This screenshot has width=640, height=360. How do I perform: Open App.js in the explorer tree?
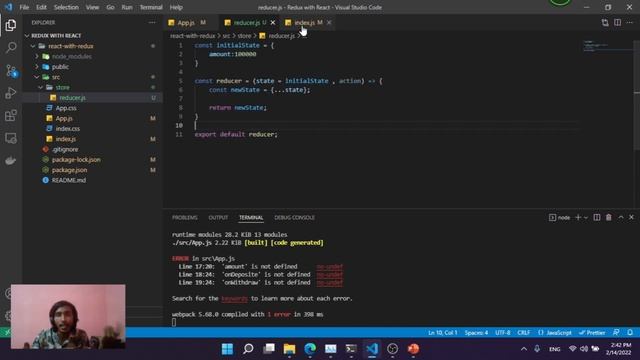[93, 118]
